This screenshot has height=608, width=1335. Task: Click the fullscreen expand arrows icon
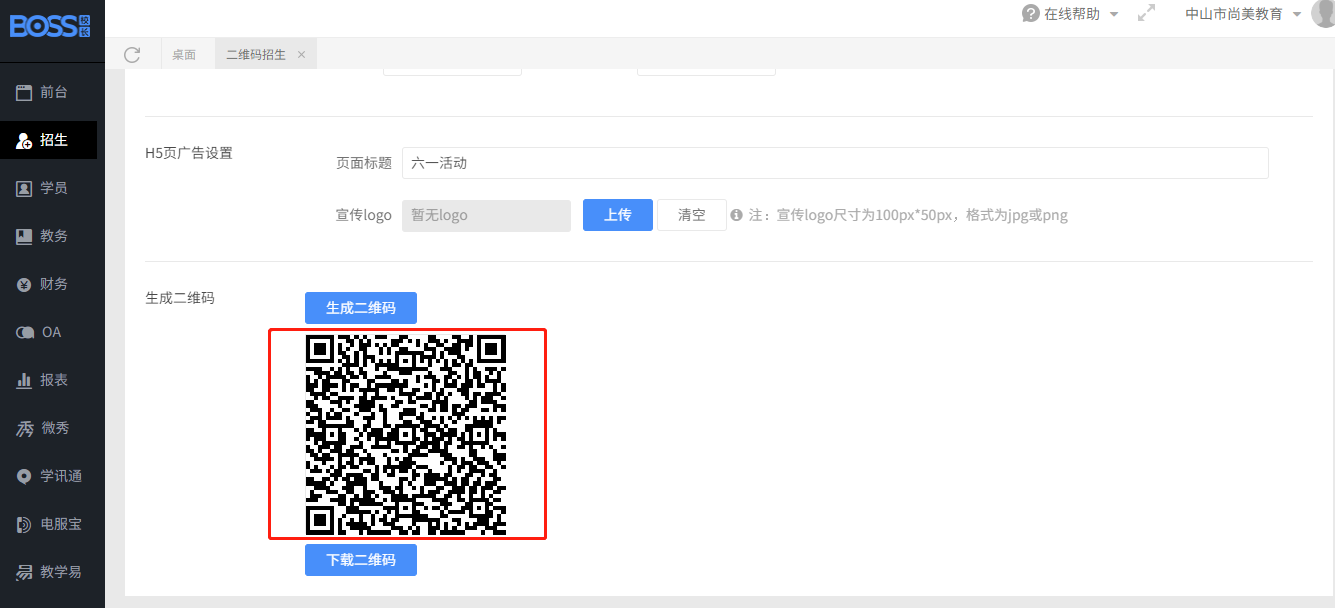[x=1146, y=14]
